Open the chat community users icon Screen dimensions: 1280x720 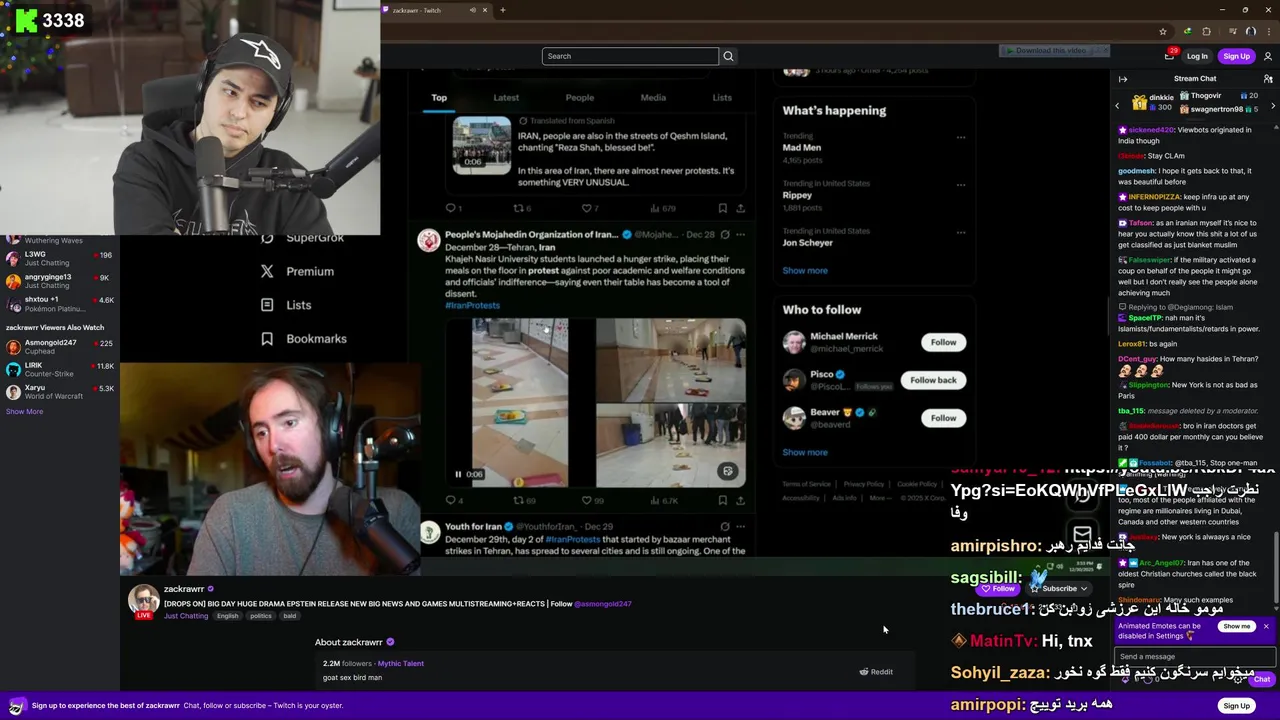[1268, 79]
